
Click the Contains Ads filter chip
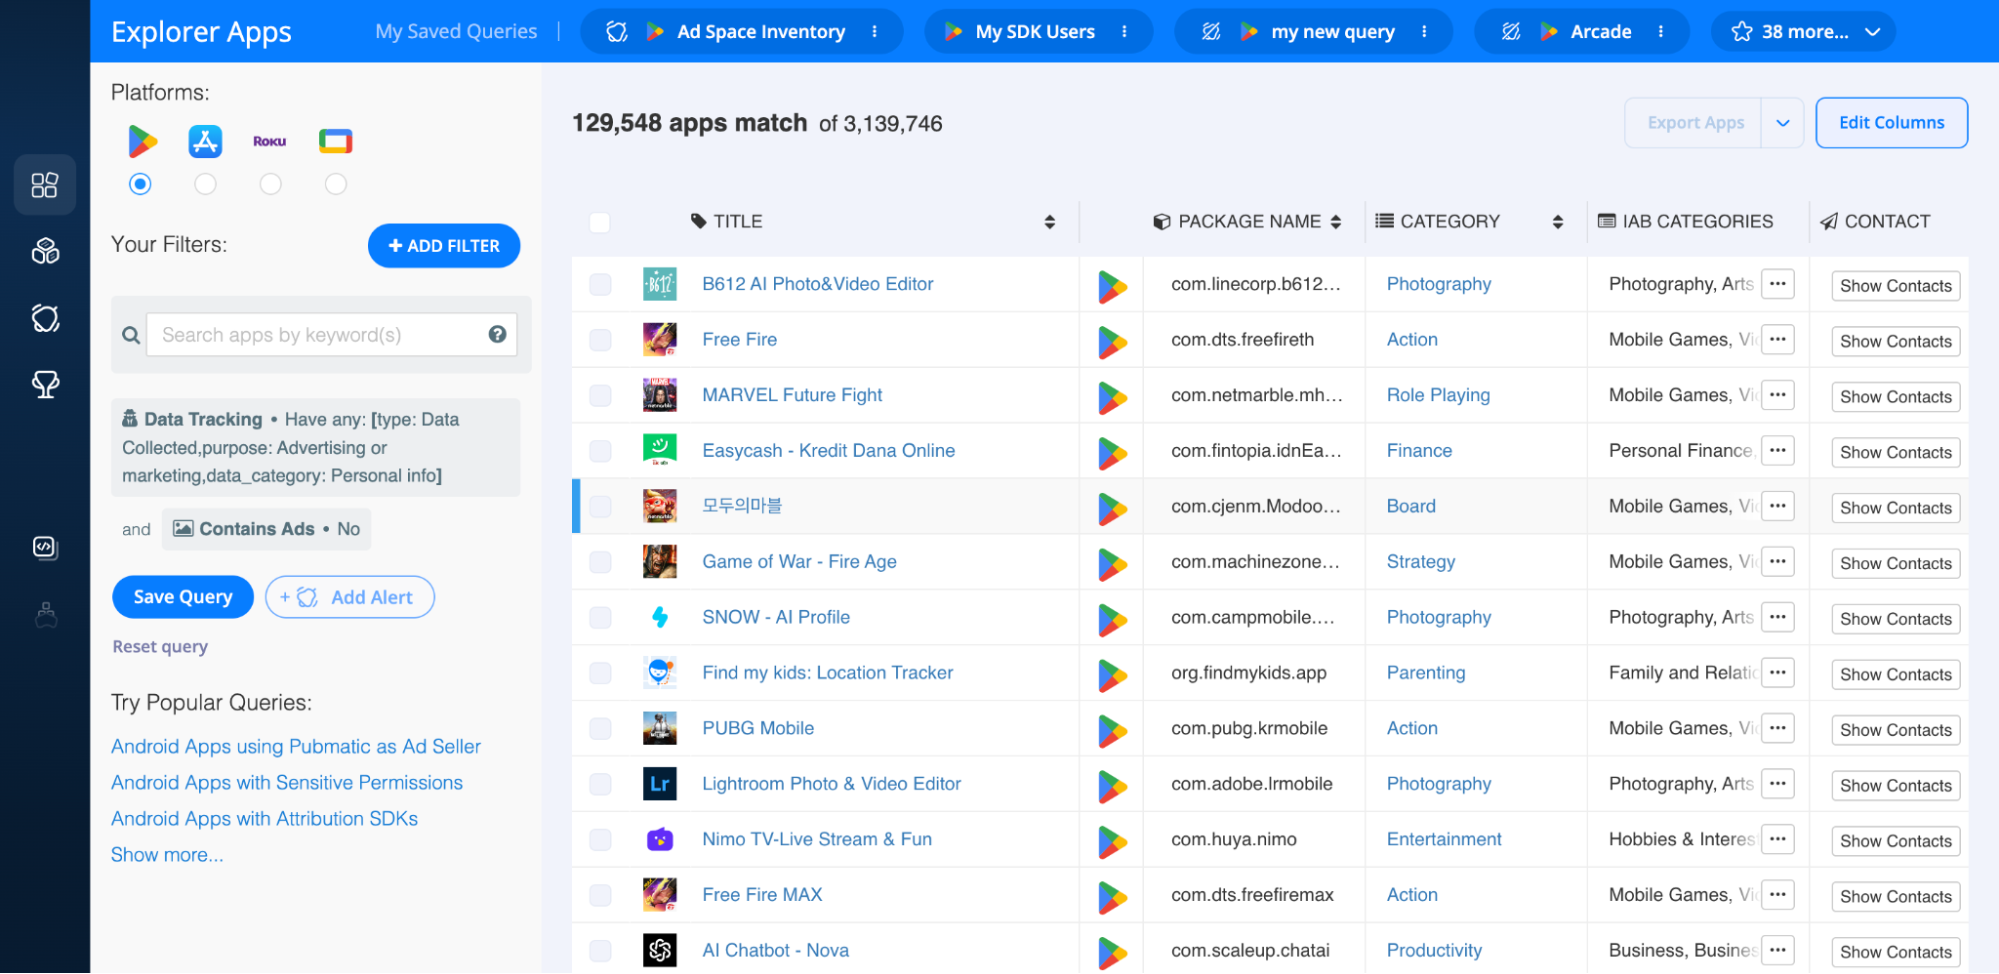pos(266,529)
